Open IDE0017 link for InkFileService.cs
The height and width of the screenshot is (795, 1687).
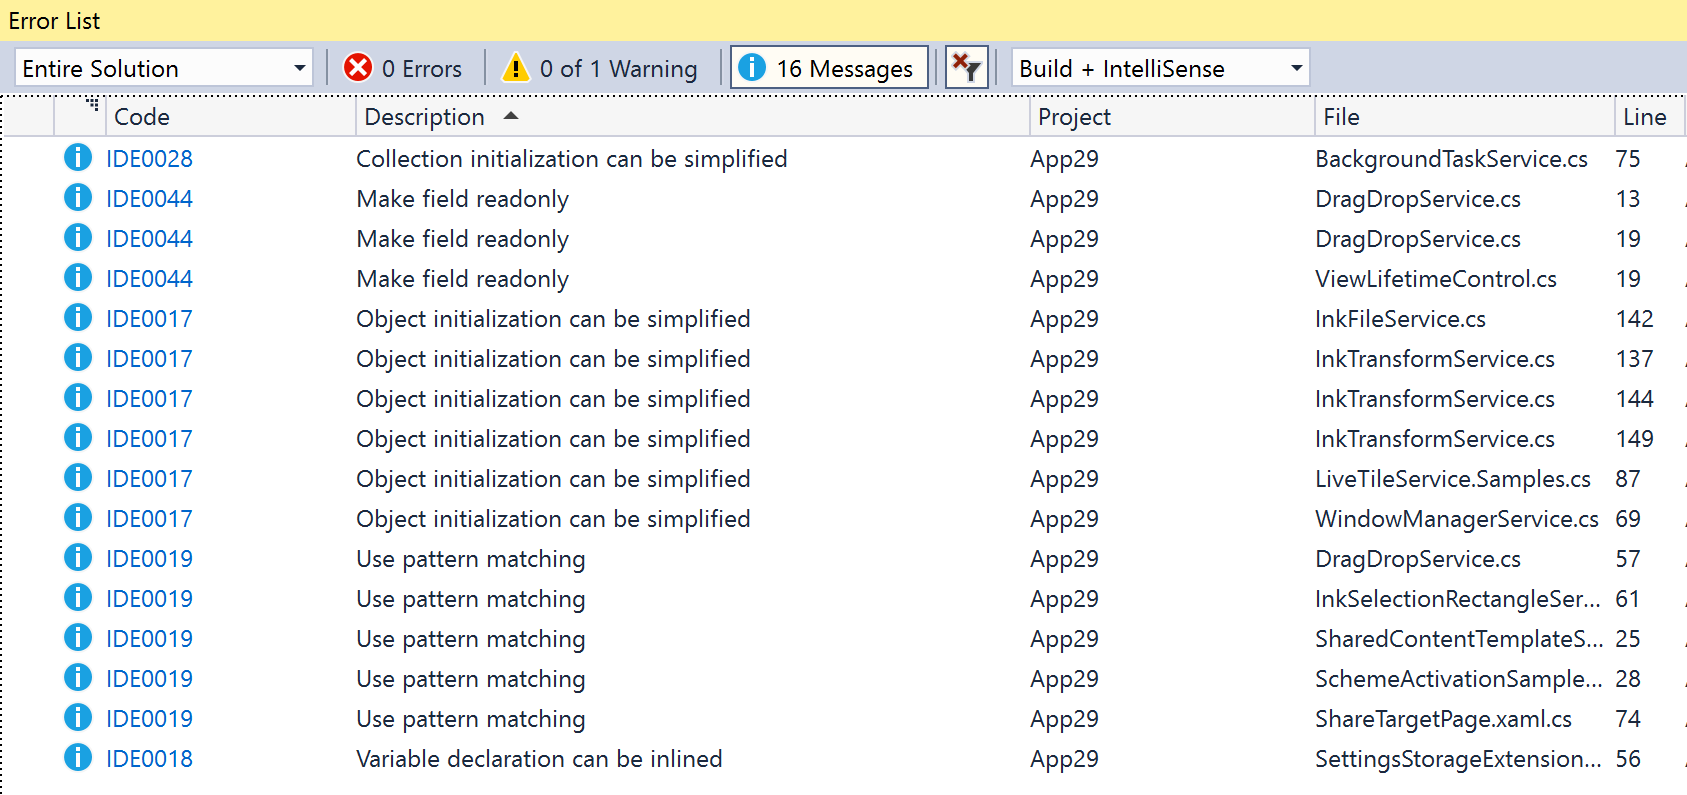tap(149, 319)
